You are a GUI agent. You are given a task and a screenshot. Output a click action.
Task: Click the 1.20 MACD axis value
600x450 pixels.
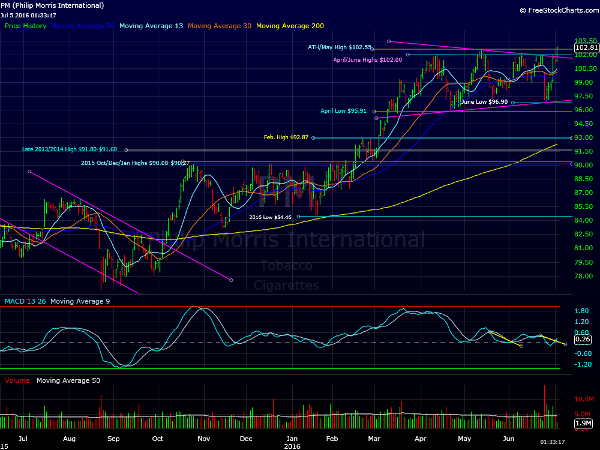click(582, 322)
